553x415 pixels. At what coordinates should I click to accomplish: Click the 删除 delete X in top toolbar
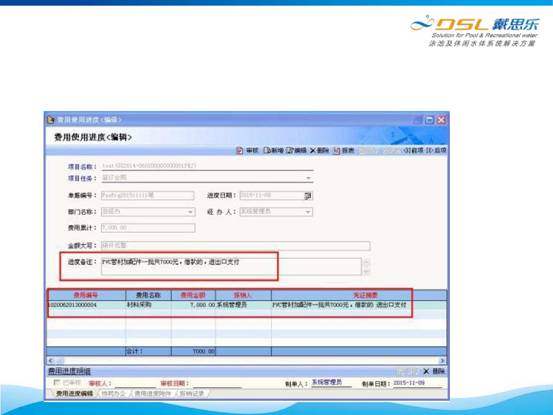click(x=319, y=151)
